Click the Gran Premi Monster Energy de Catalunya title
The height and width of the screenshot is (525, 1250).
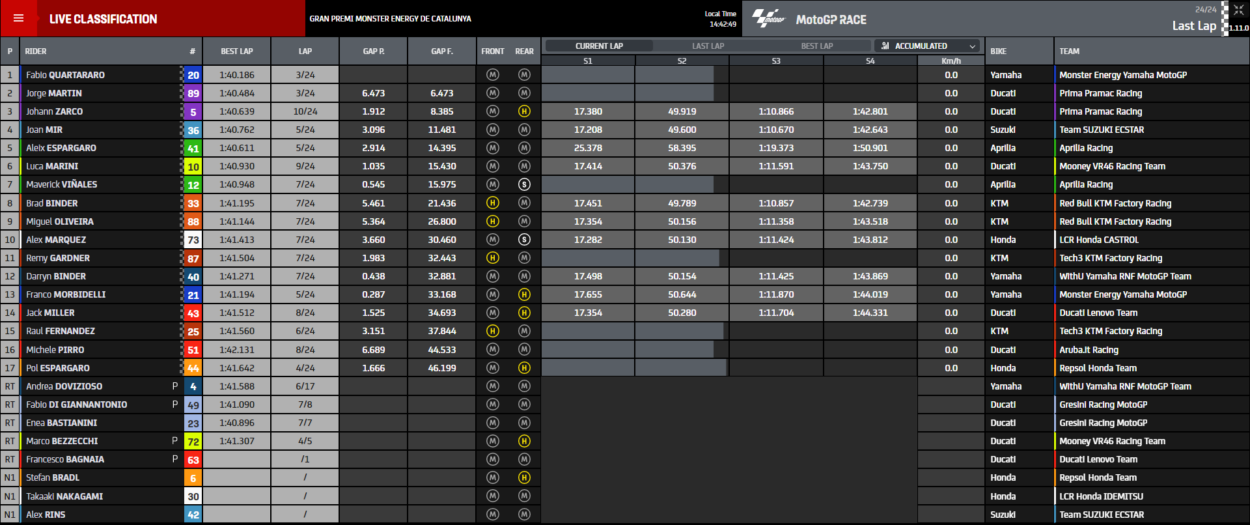pos(390,19)
